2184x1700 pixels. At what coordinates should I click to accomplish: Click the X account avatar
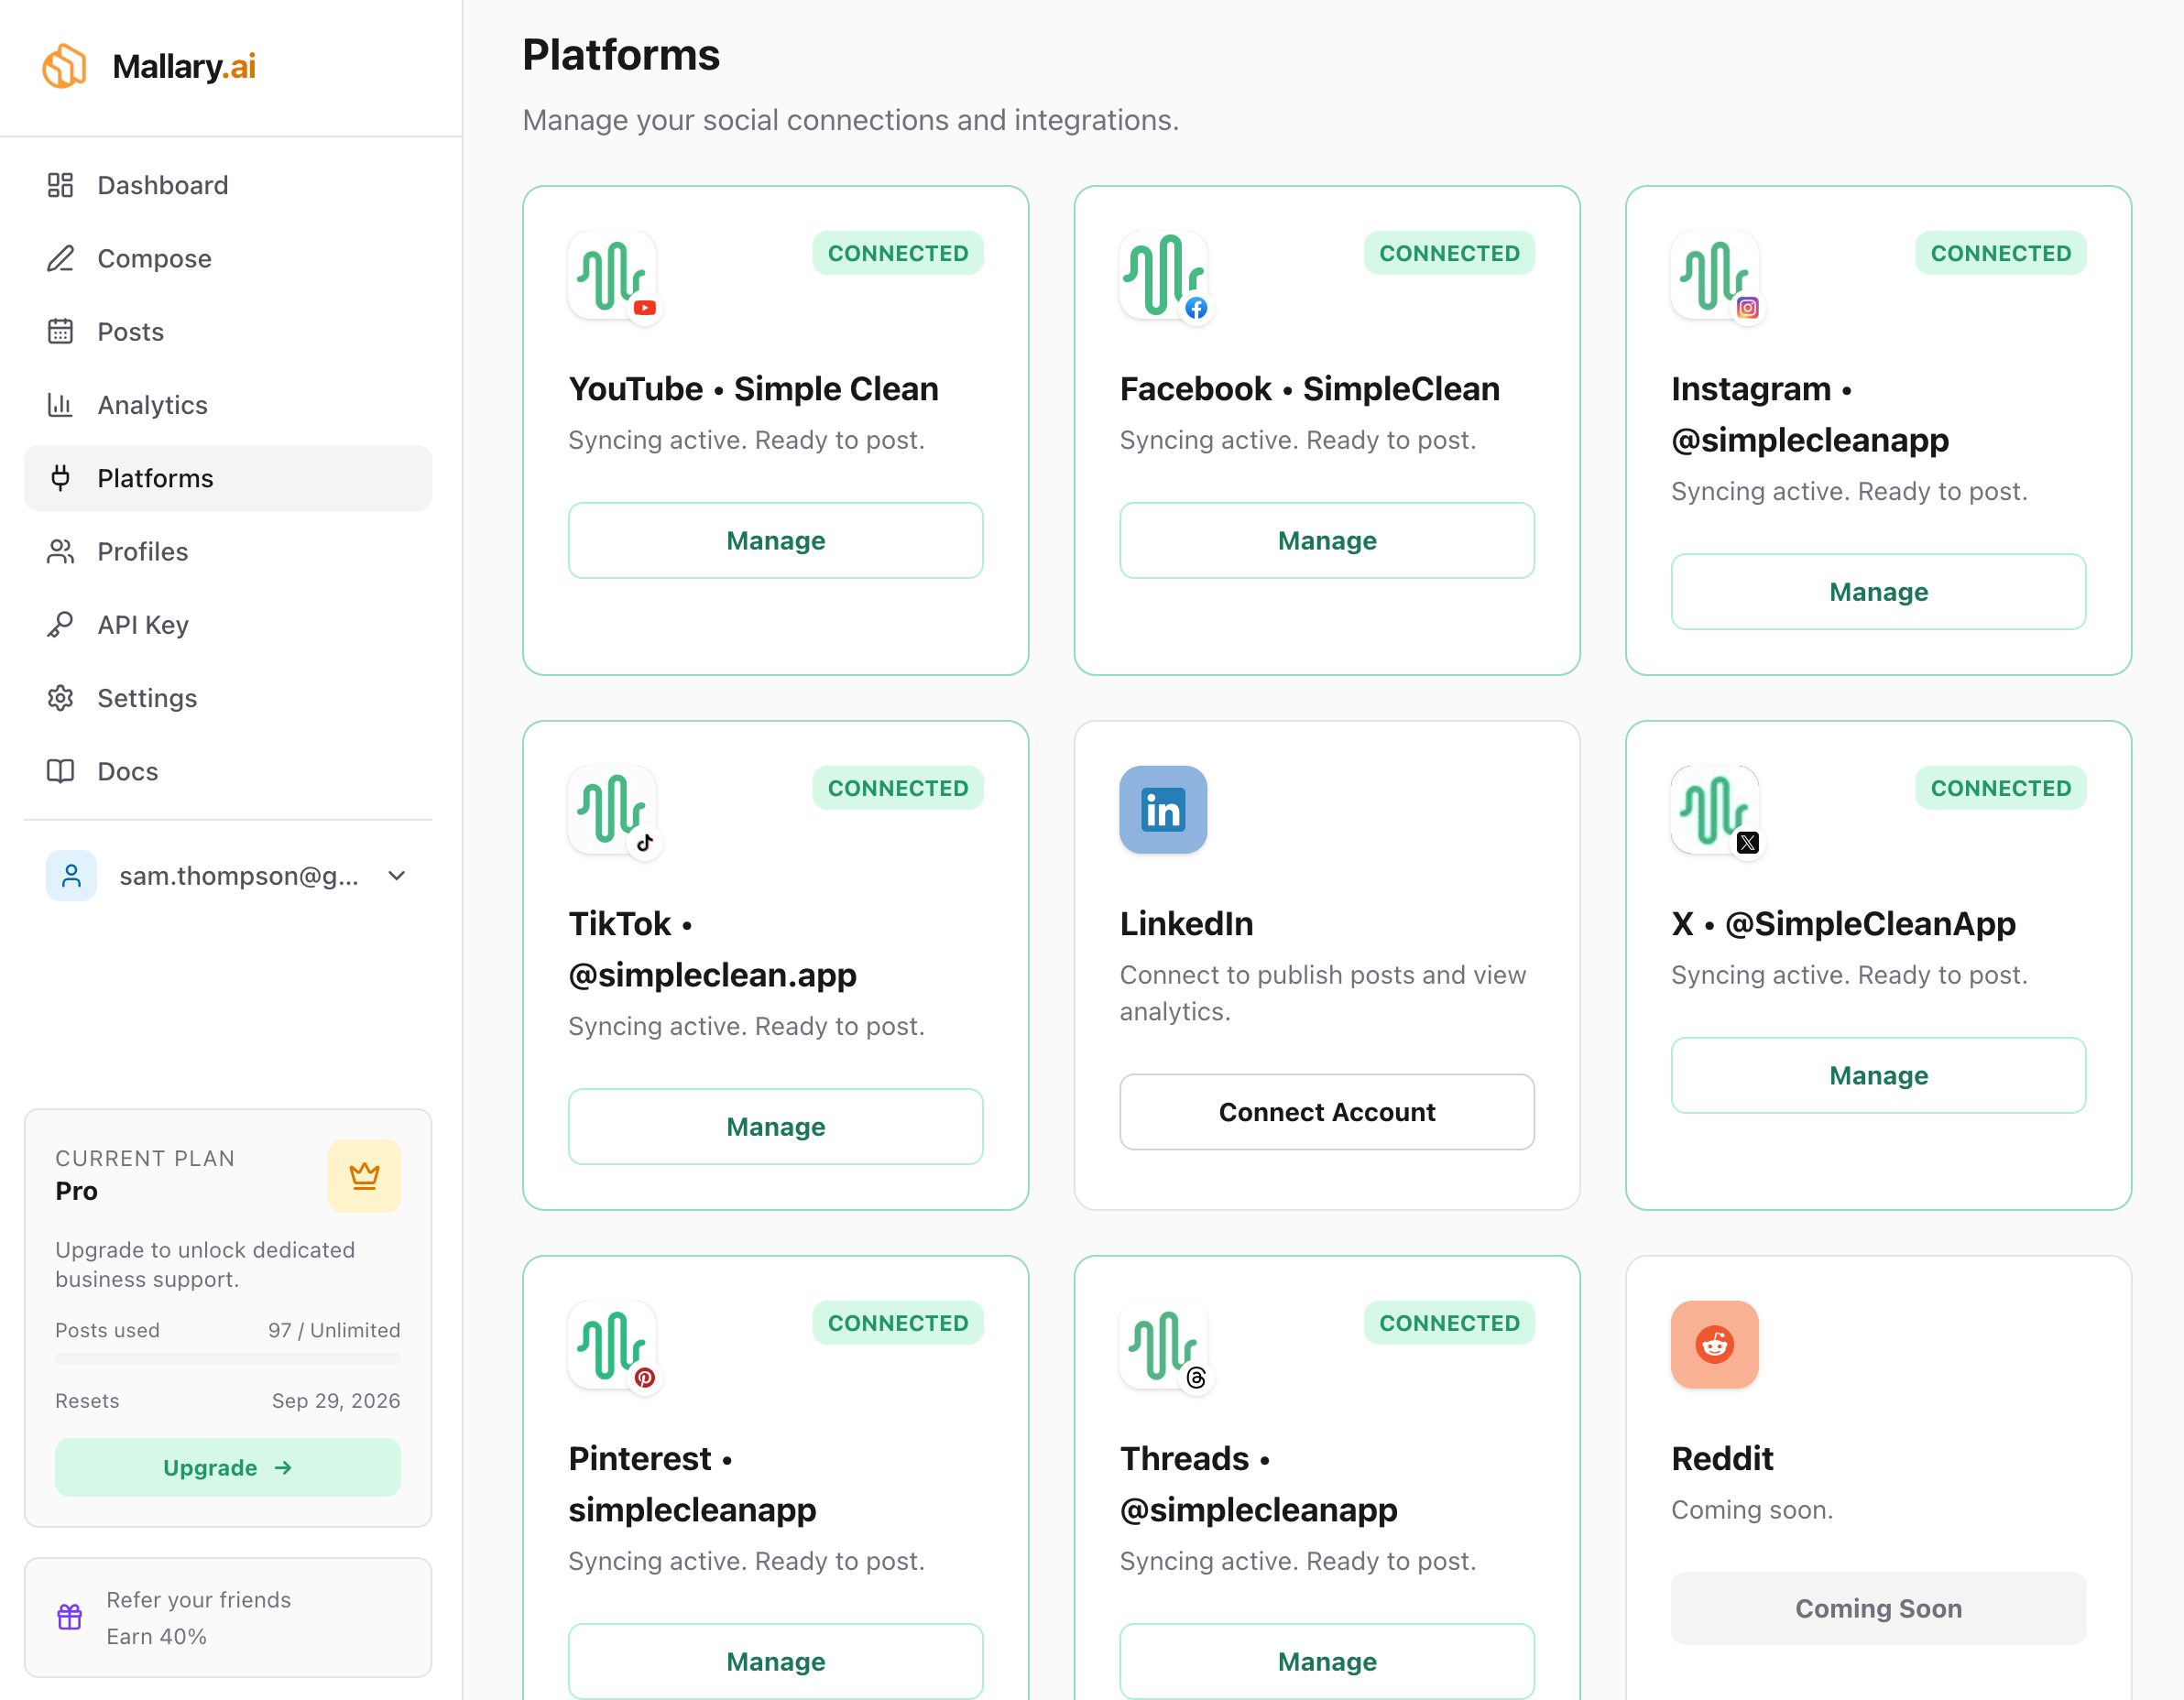(1717, 811)
